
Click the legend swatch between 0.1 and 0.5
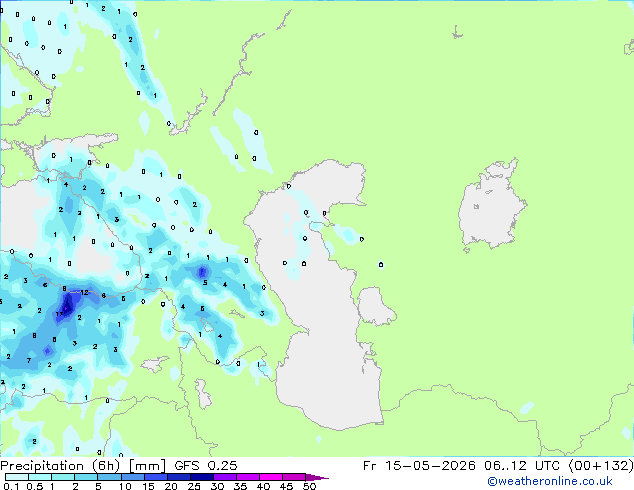coord(17,477)
